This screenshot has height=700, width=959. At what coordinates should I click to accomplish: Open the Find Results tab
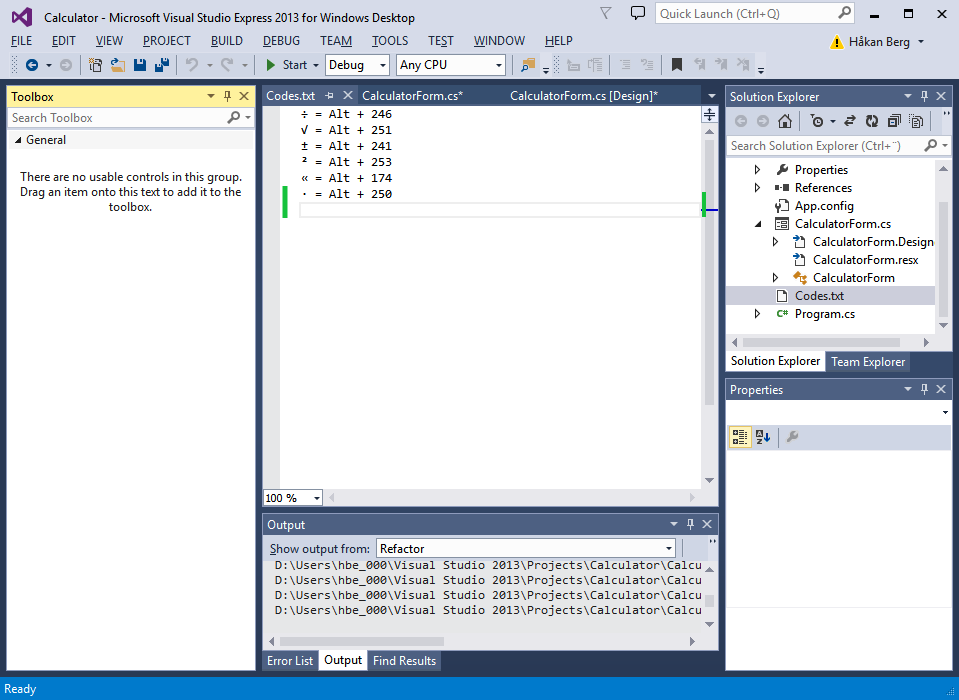point(404,660)
